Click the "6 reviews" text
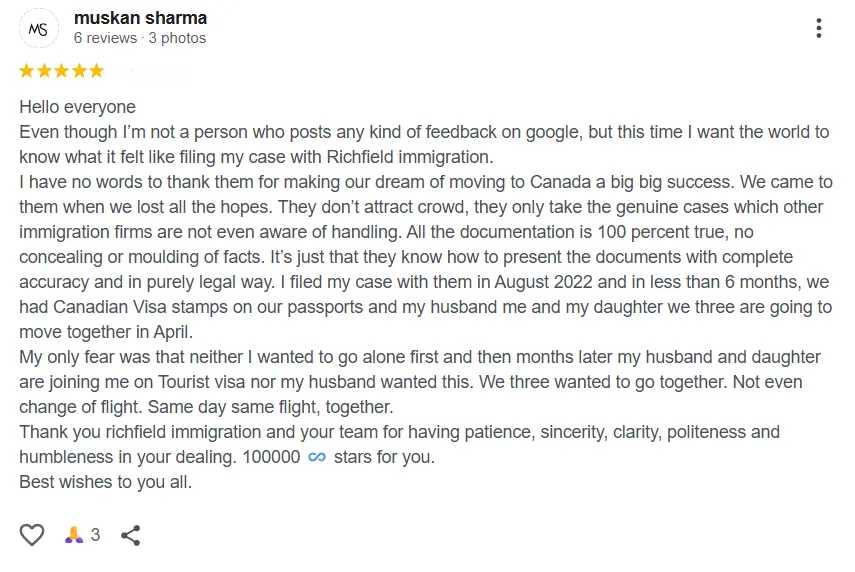Screen dimensions: 855x572 (x=105, y=38)
